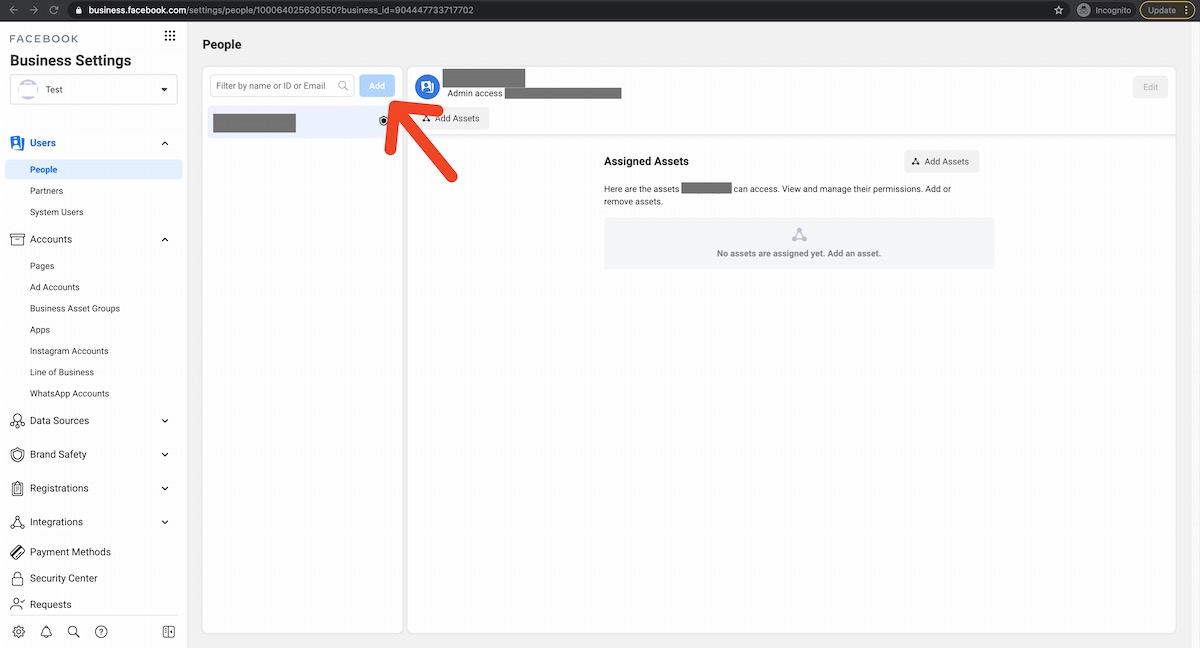Open Line of Business
This screenshot has height=648, width=1200.
point(62,372)
